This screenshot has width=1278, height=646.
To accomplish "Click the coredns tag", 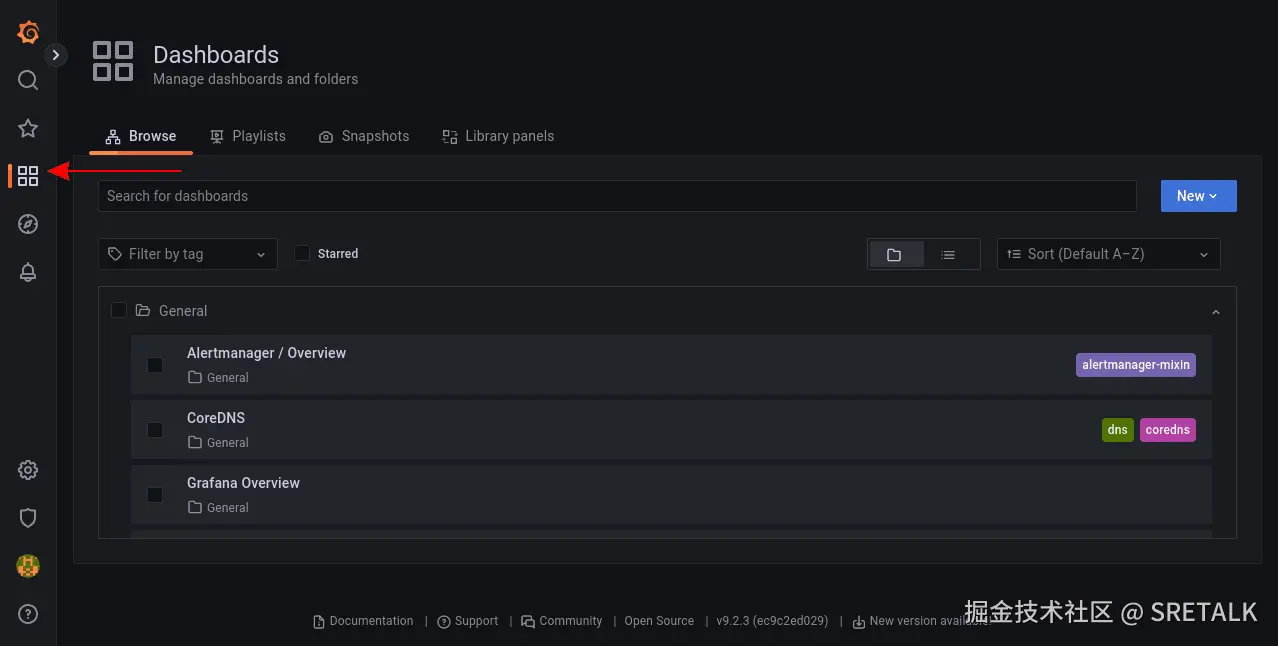I will pos(1168,430).
